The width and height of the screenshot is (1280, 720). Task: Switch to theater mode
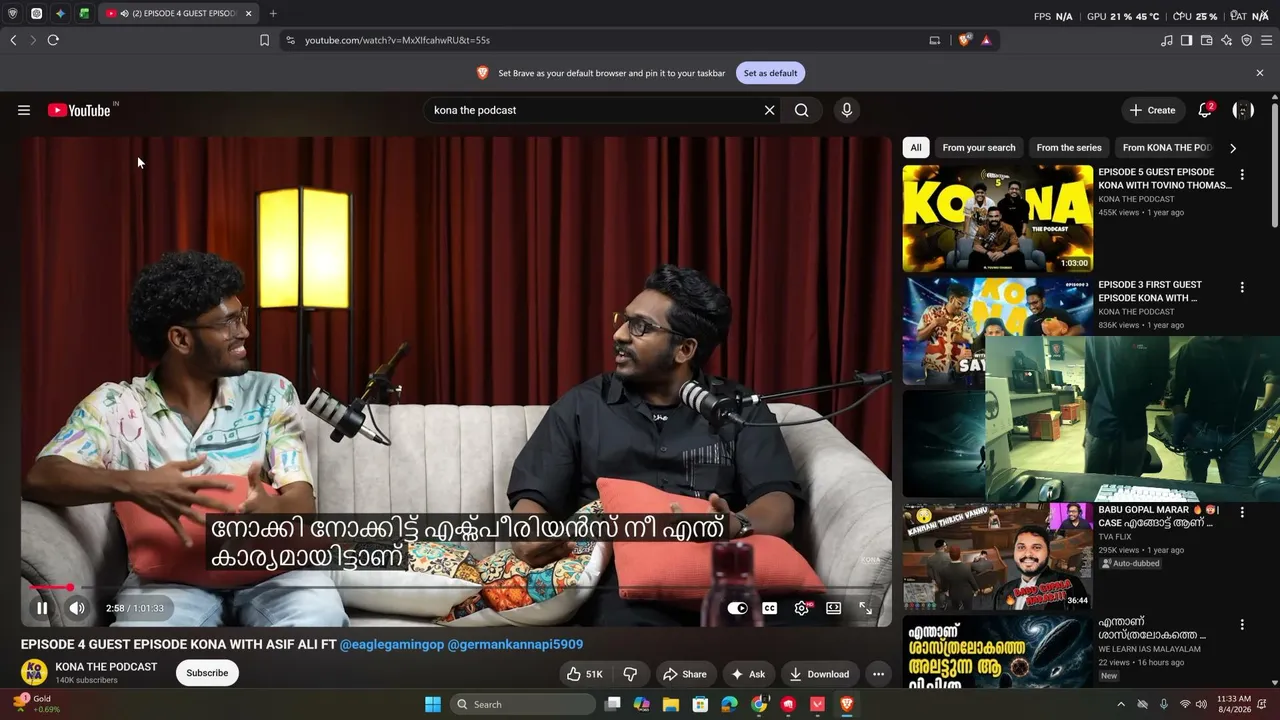click(833, 608)
